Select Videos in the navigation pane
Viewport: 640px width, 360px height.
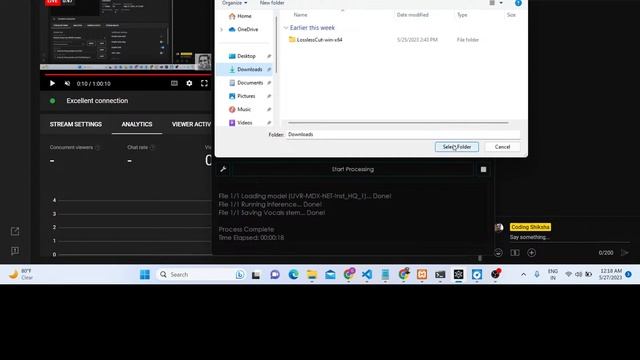coord(244,122)
